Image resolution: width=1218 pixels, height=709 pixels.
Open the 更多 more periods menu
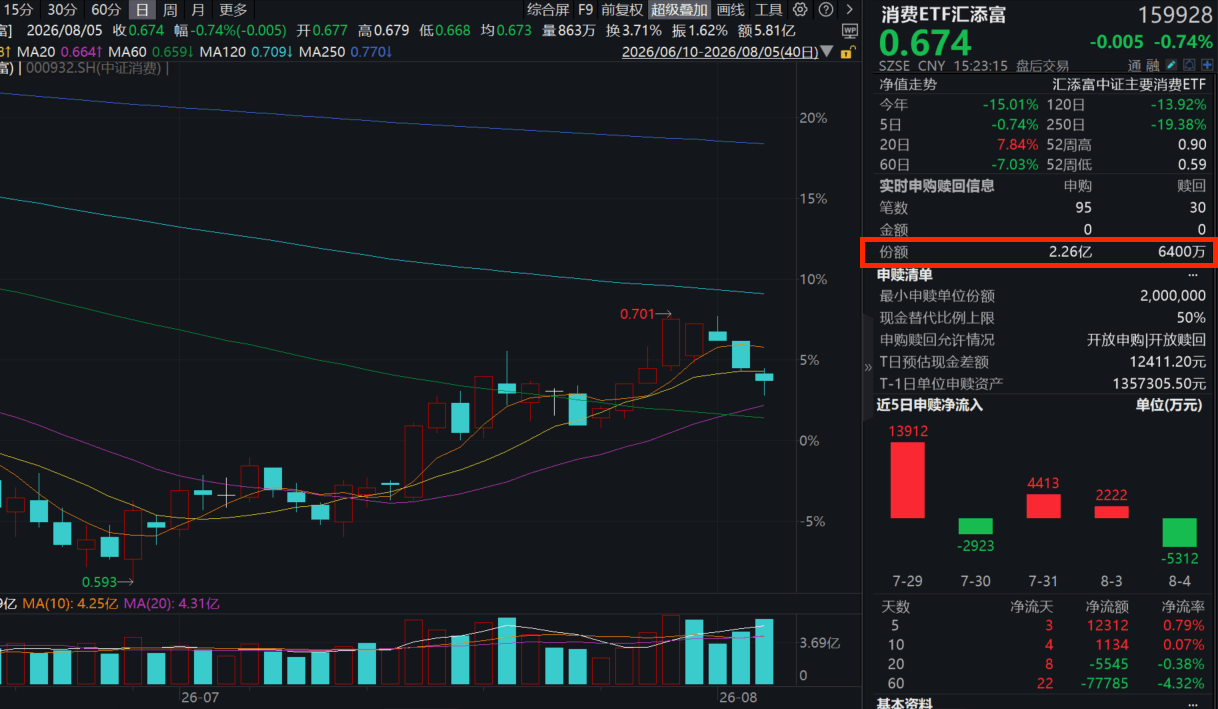tap(233, 10)
